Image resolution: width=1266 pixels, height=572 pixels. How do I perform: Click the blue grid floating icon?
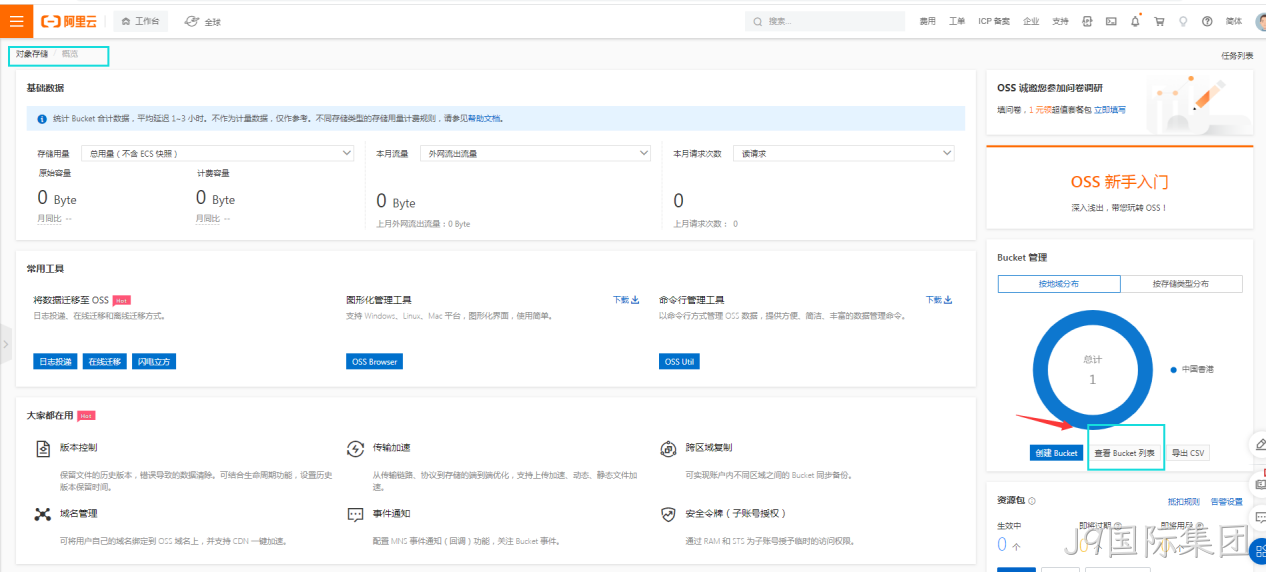pyautogui.click(x=1259, y=552)
